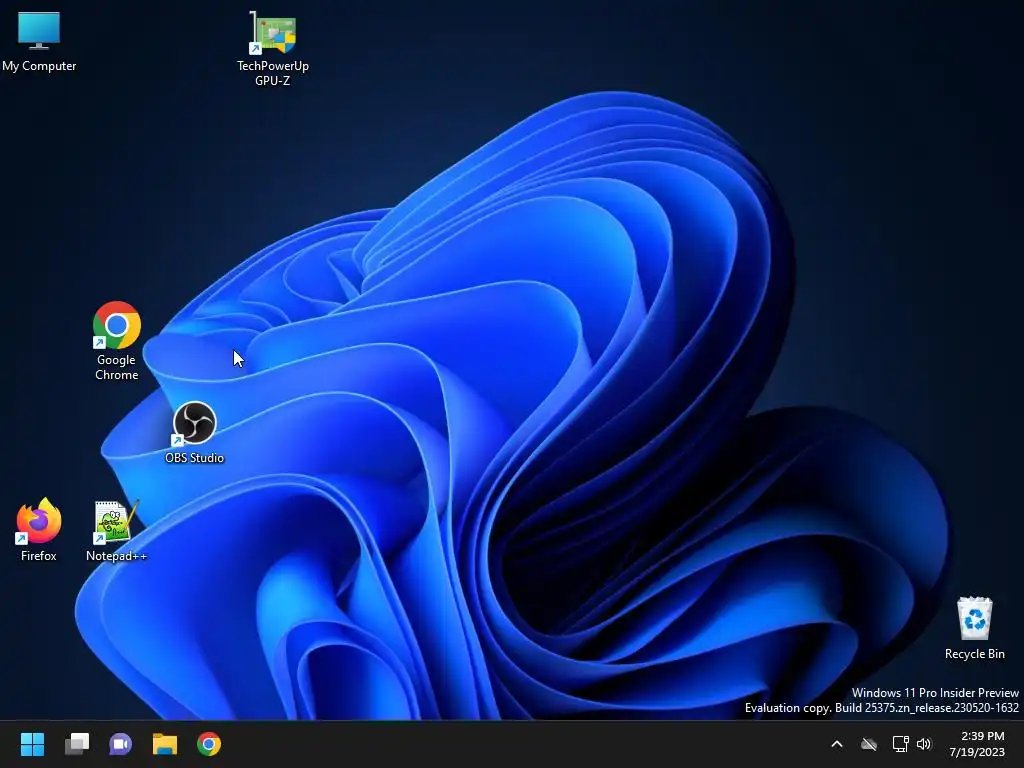
Task: Open Task View from the taskbar
Action: click(x=77, y=744)
